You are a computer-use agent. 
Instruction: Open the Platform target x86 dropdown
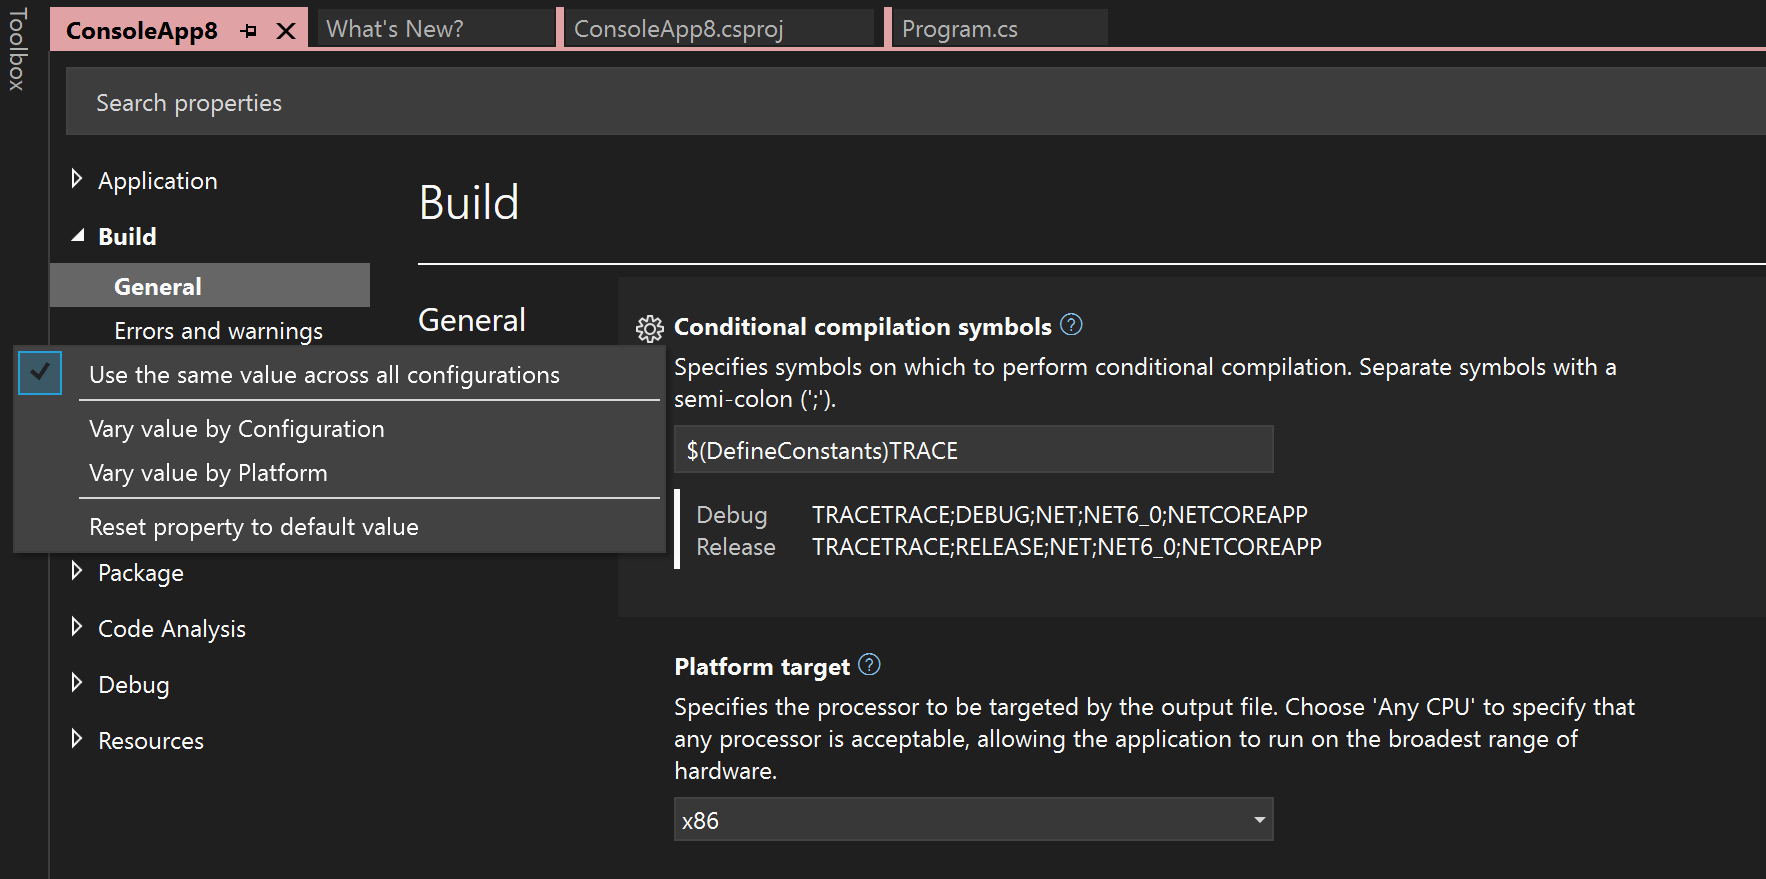click(x=1259, y=820)
